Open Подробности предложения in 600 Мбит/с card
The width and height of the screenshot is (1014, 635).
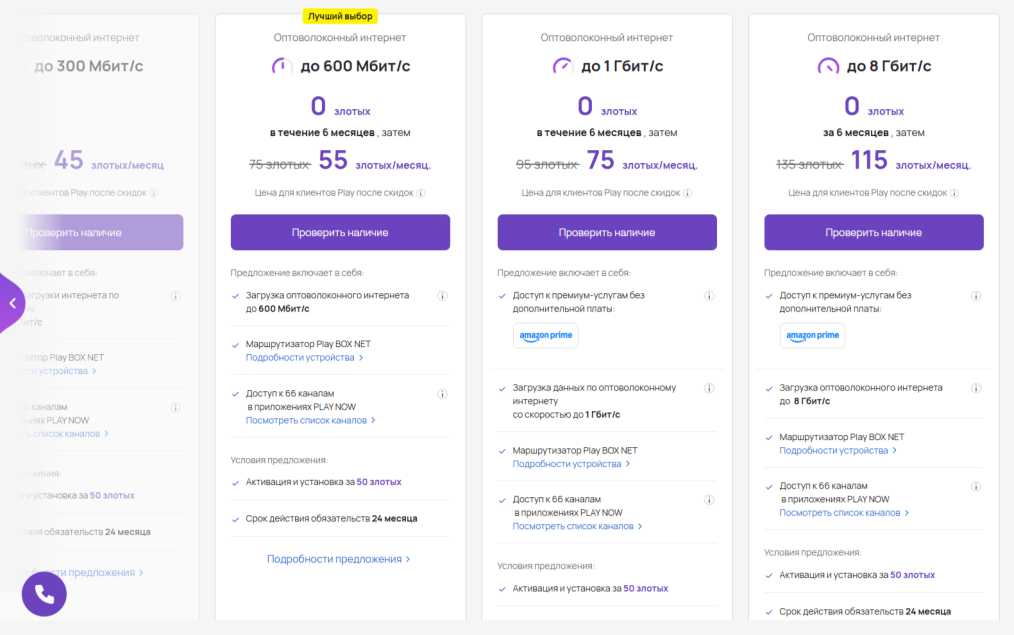click(339, 559)
